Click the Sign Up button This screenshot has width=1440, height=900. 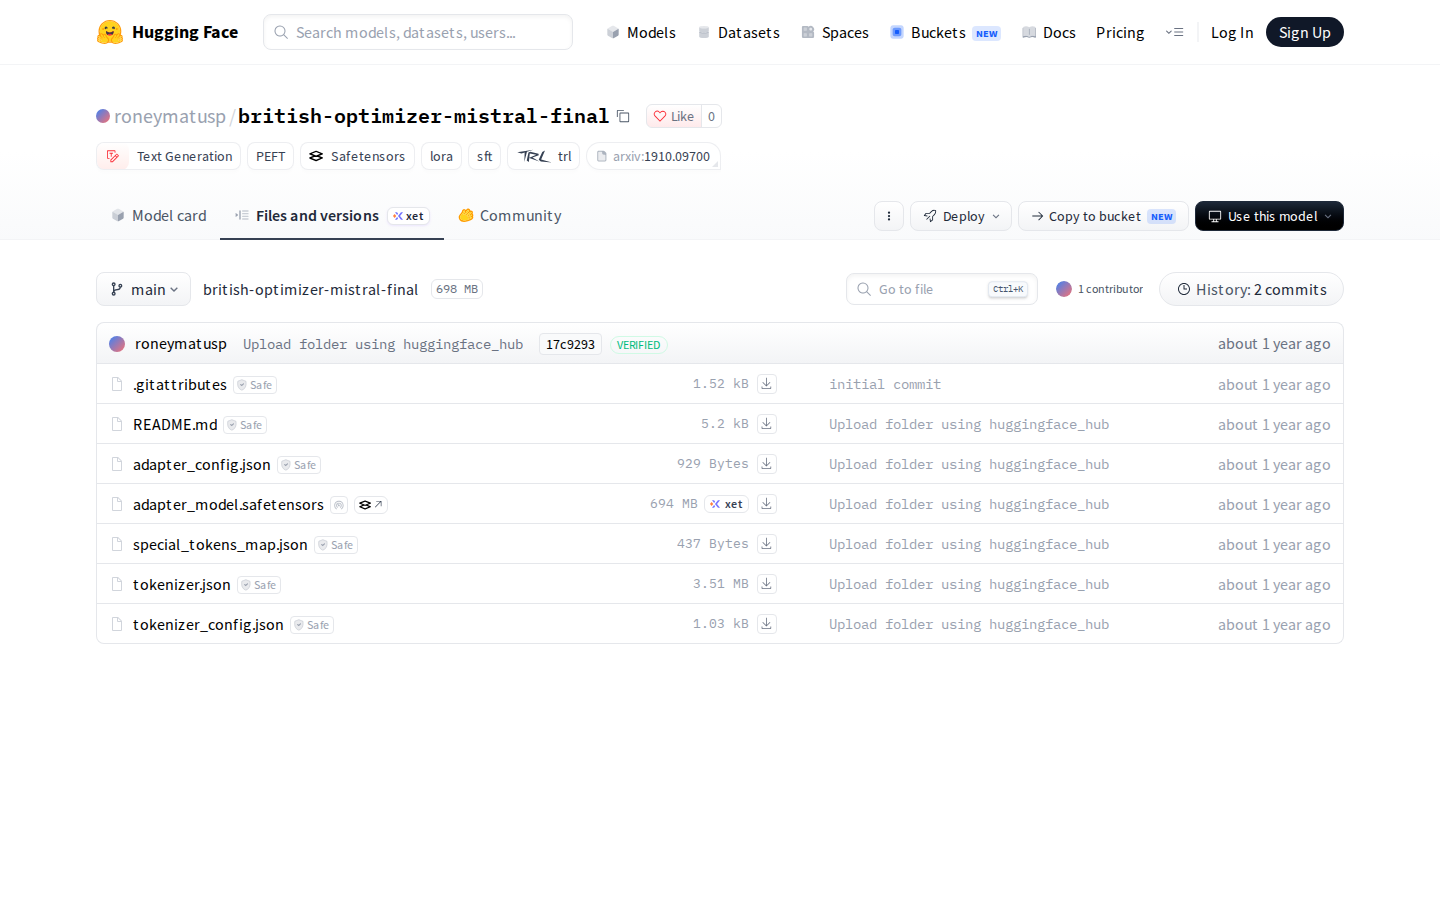(x=1305, y=32)
